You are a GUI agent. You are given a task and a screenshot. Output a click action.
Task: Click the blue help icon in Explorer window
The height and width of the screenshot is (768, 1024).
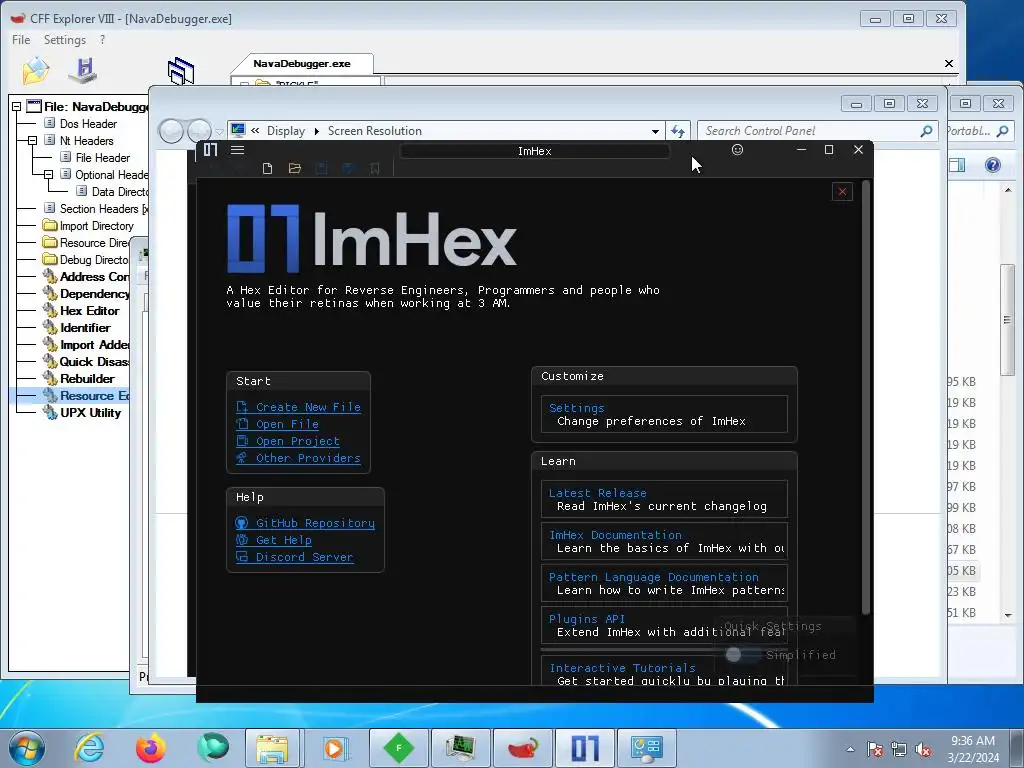(x=993, y=165)
